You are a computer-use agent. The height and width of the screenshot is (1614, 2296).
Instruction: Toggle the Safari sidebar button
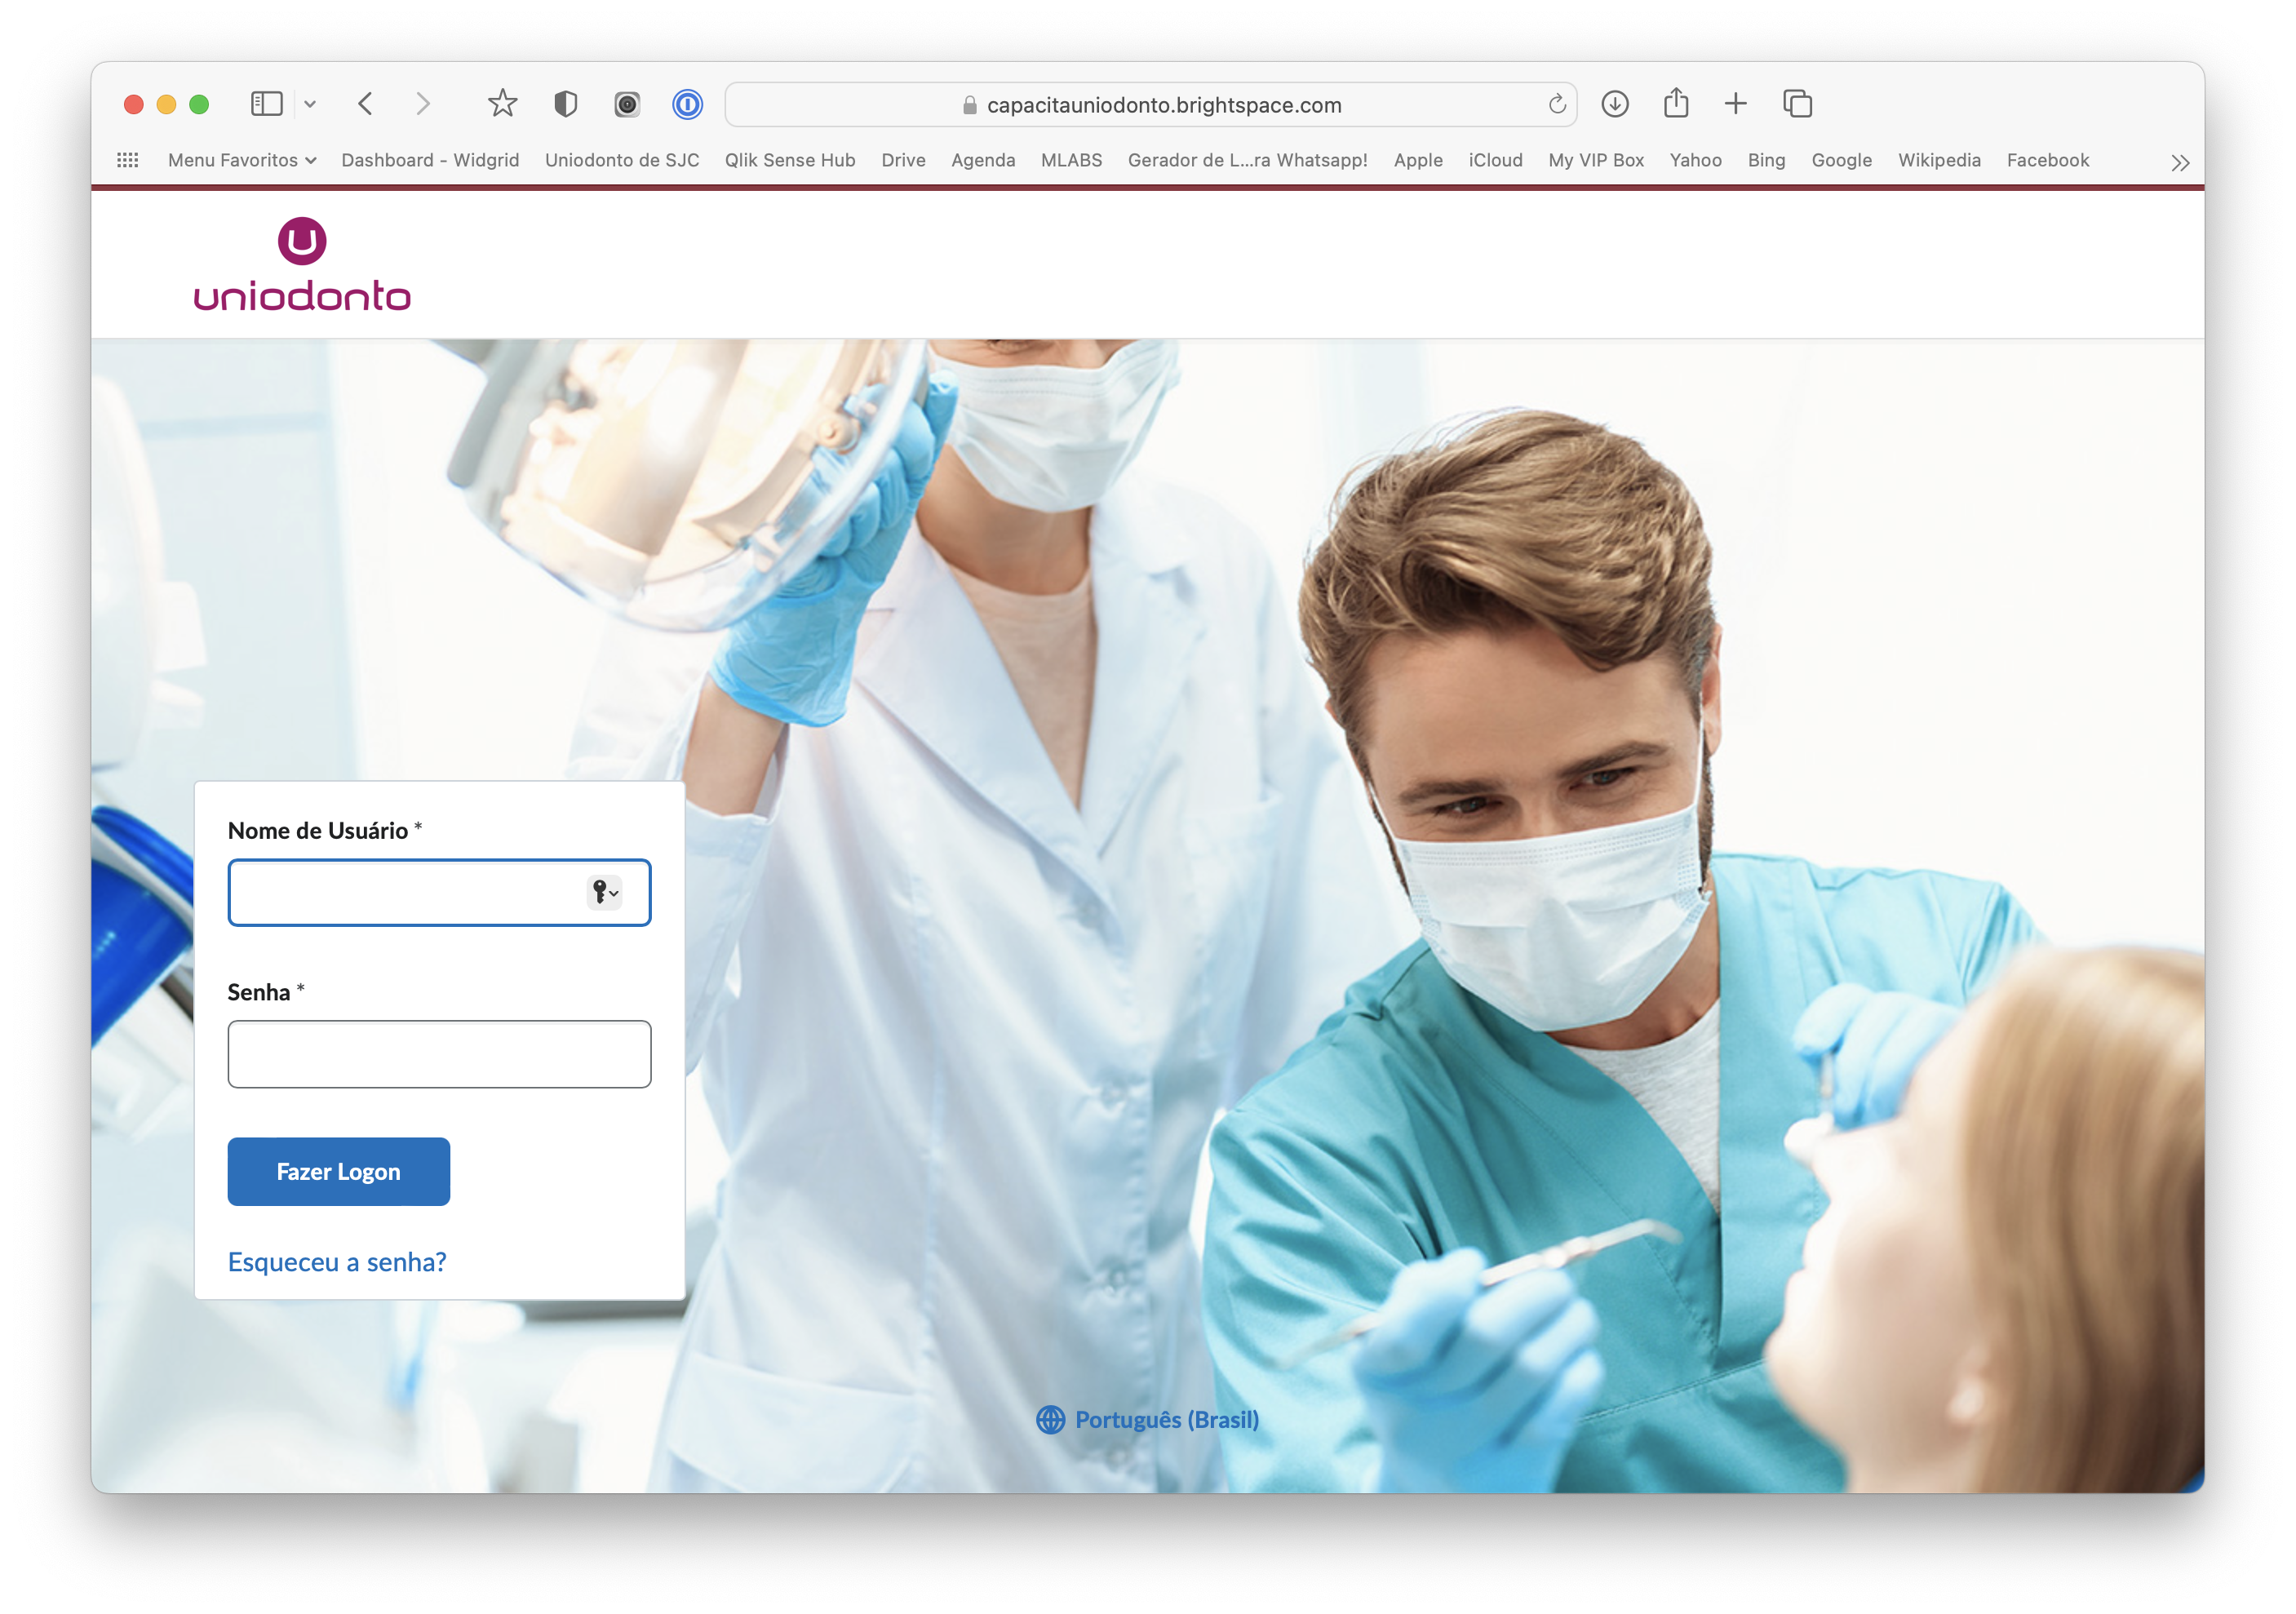(x=266, y=104)
